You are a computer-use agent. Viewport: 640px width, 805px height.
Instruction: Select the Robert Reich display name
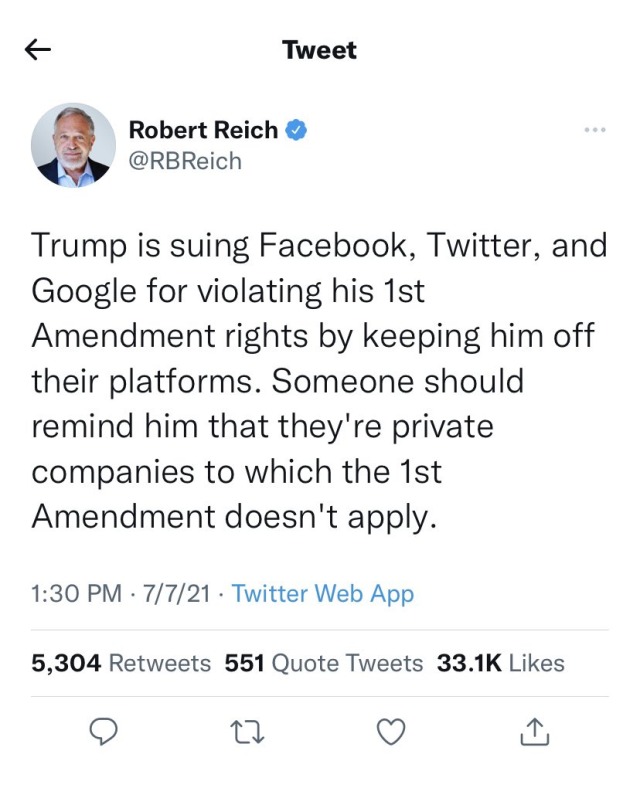coord(206,130)
